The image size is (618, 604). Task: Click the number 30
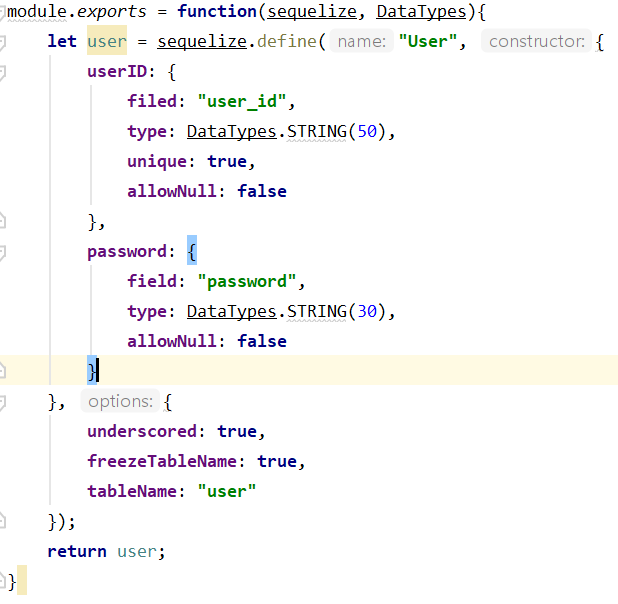tap(367, 311)
